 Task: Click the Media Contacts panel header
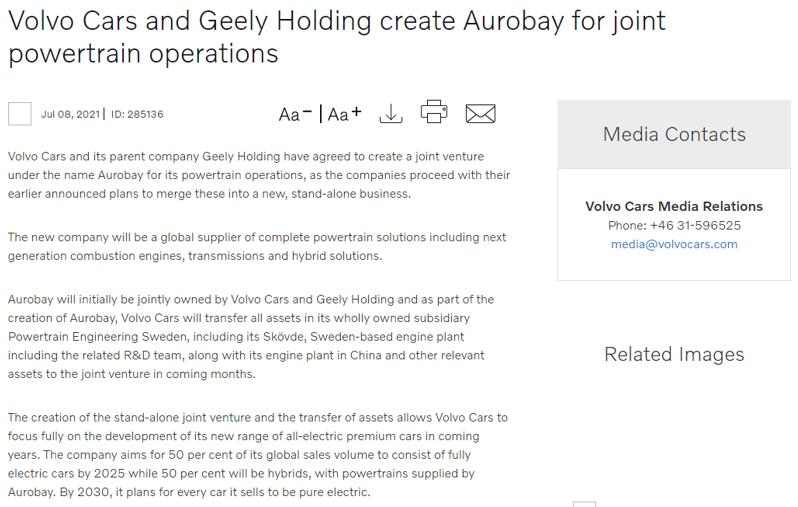674,134
